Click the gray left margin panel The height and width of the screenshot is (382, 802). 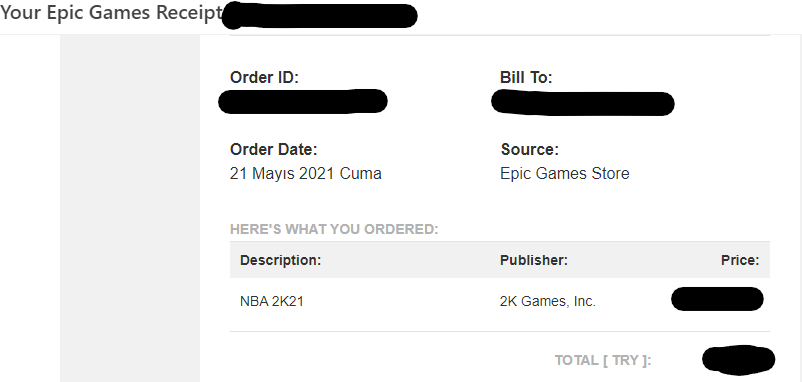point(130,209)
